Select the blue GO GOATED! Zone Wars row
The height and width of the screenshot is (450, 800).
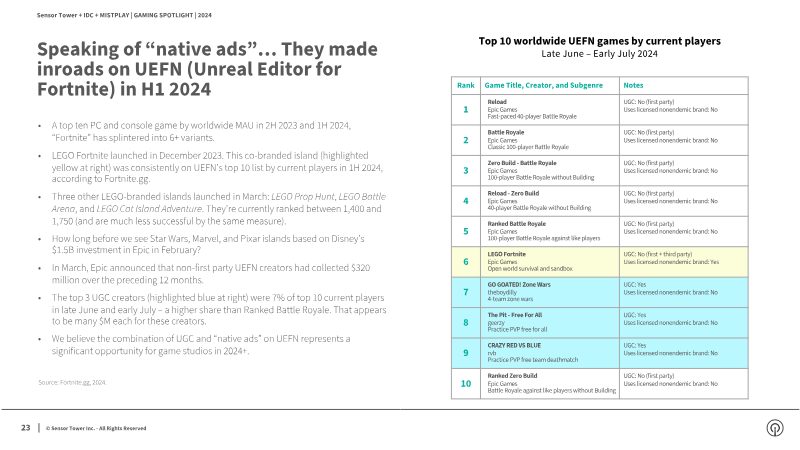[599, 292]
